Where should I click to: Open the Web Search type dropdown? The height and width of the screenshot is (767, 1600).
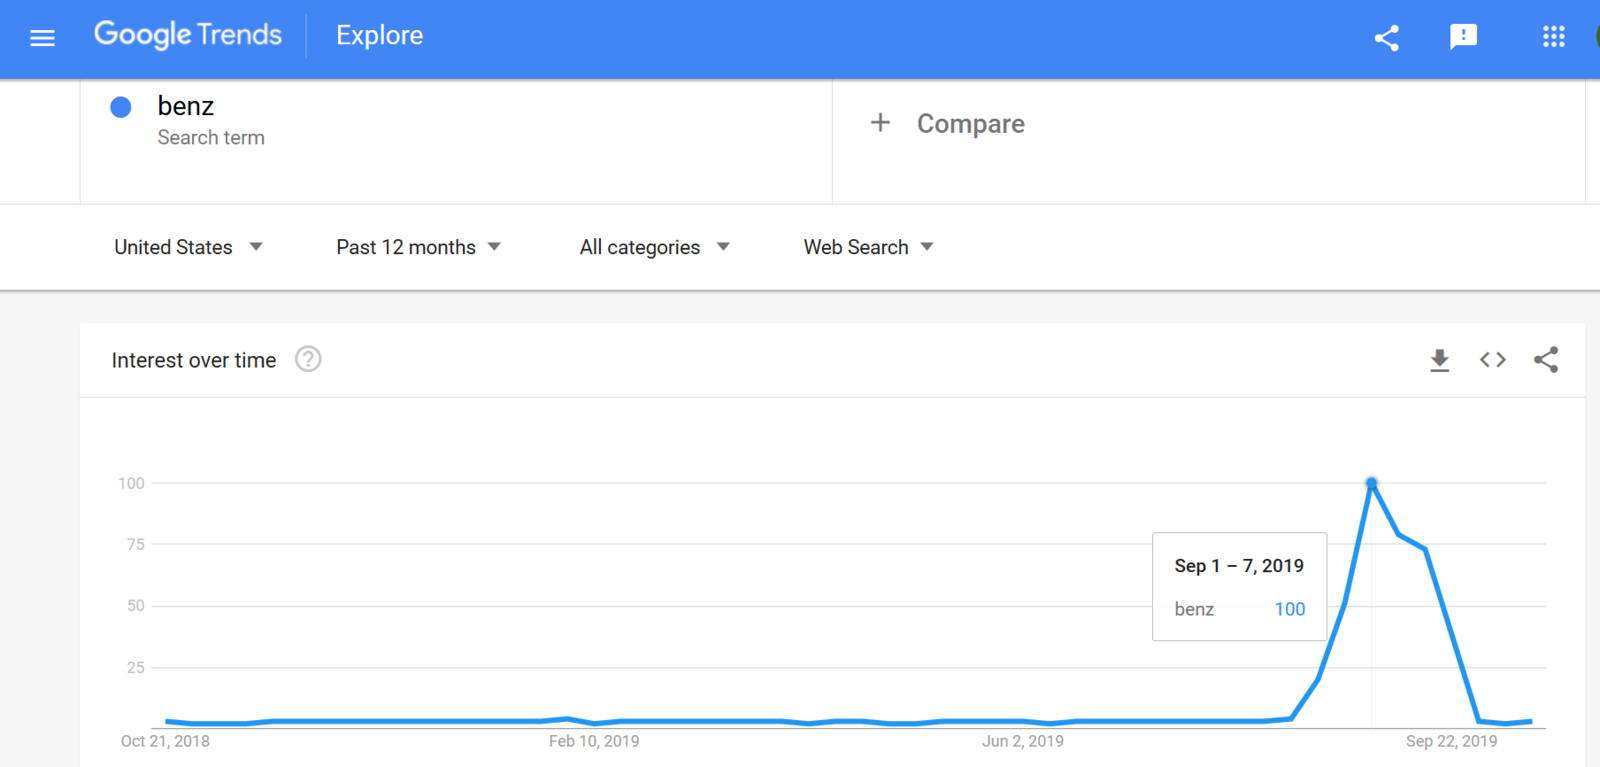coord(868,247)
